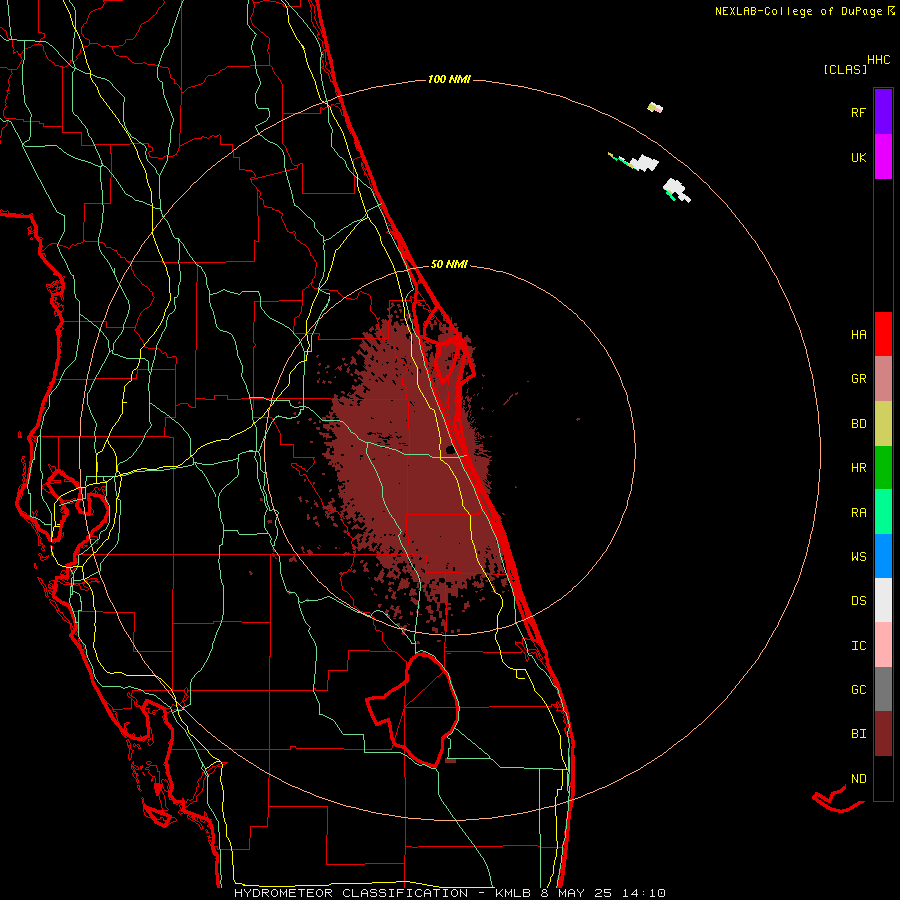Click the red island outline near legend
This screenshot has height=900, width=900.
[838, 799]
